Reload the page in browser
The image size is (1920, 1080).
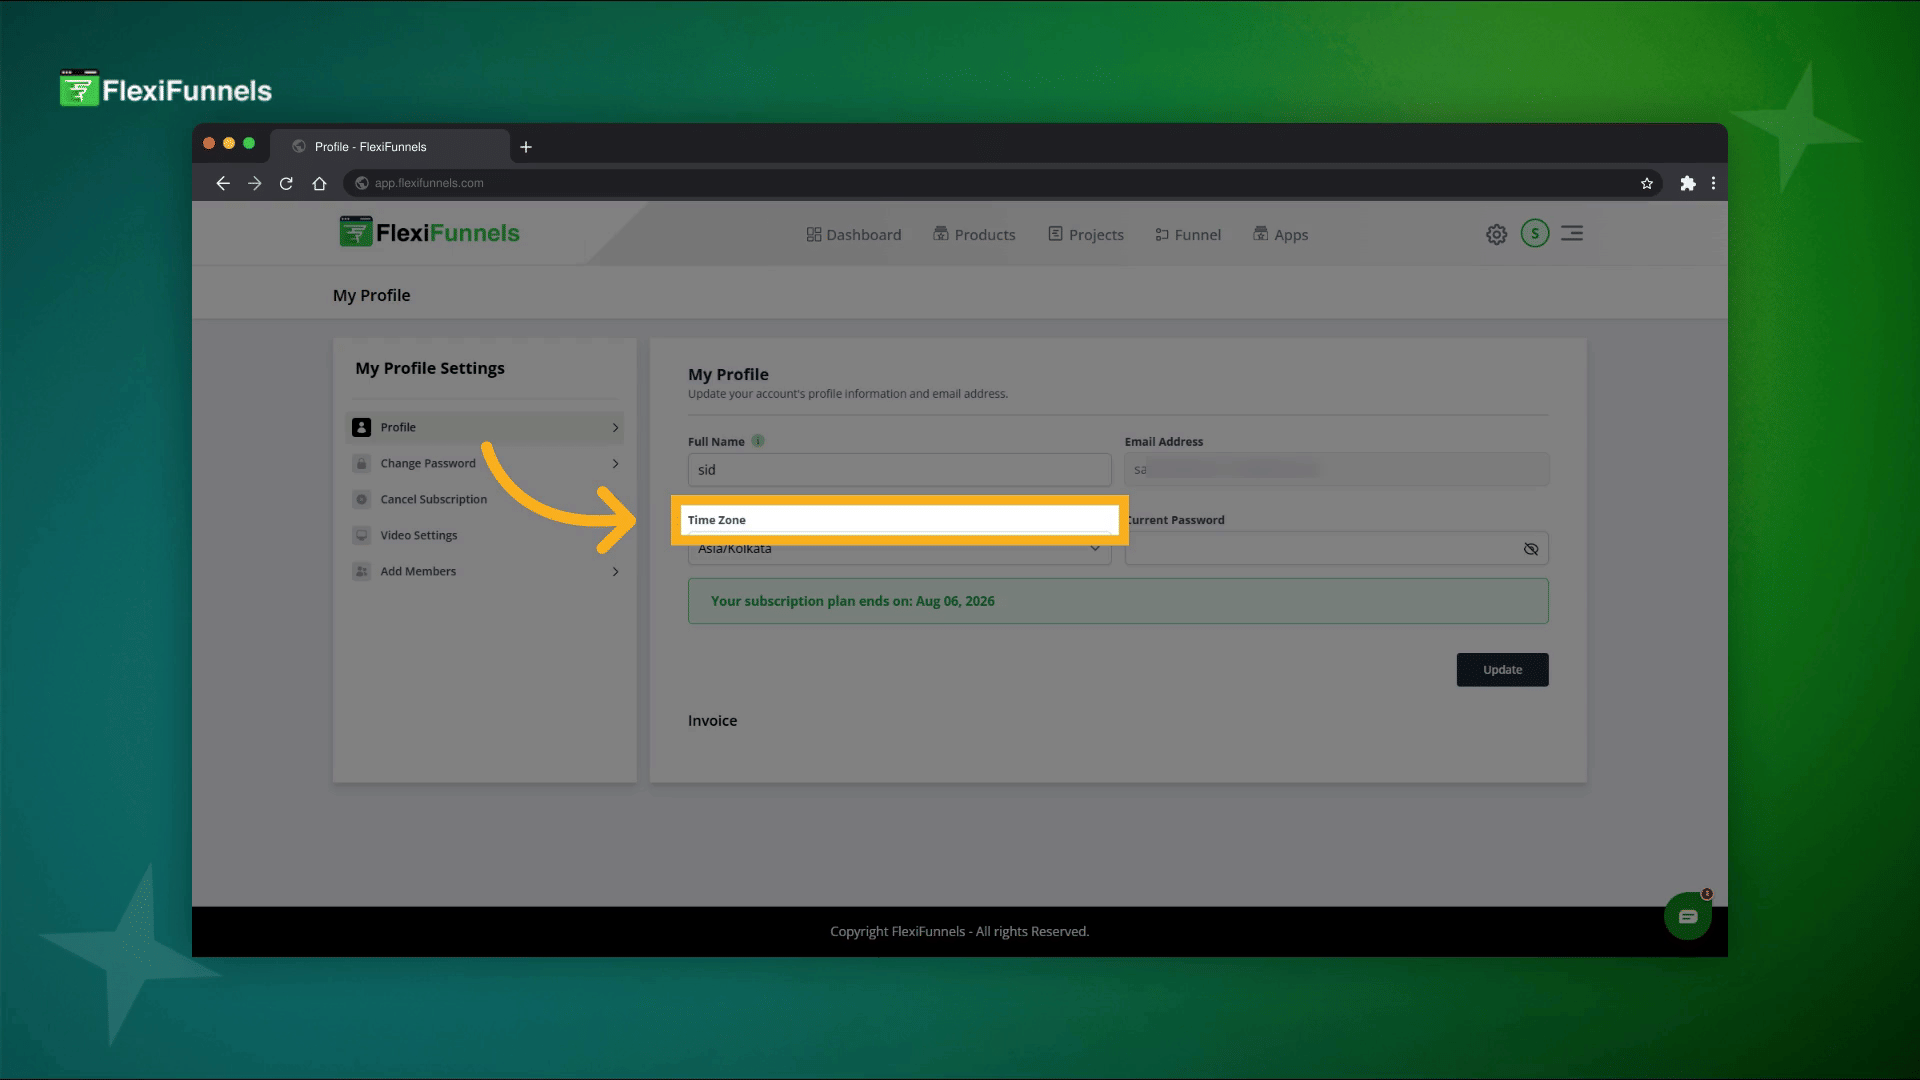(286, 183)
